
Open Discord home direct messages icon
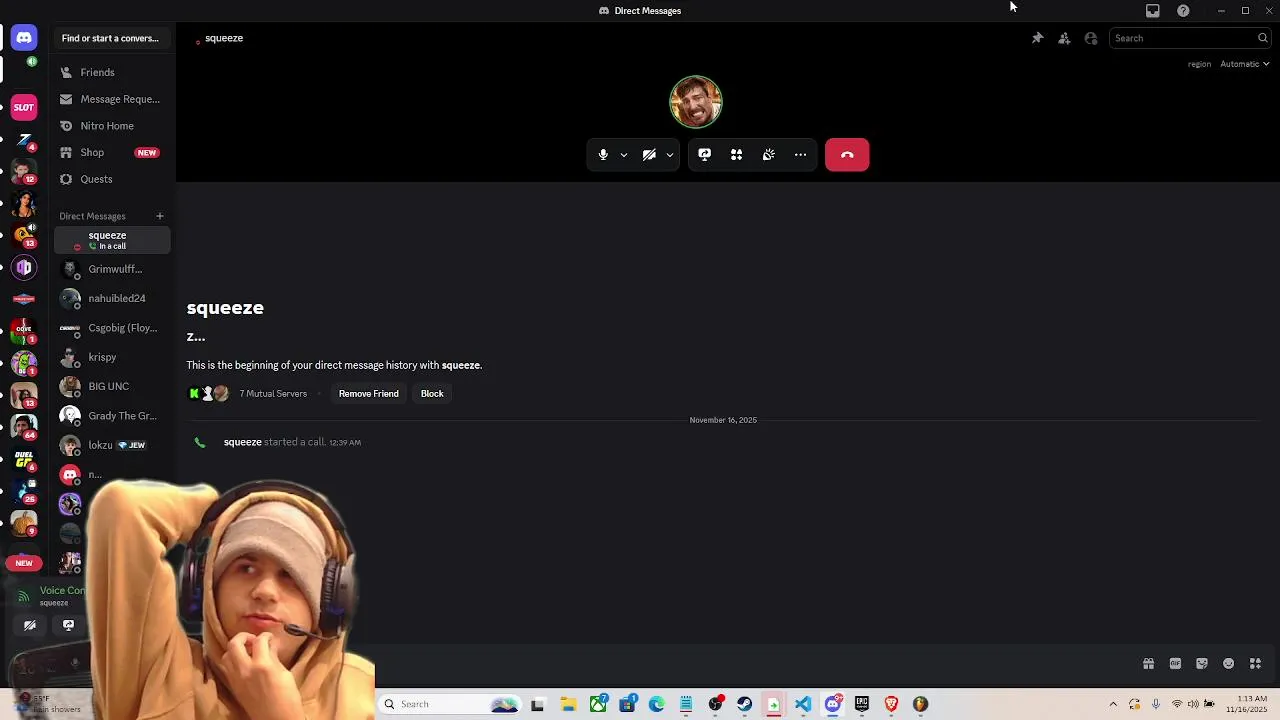tap(24, 38)
